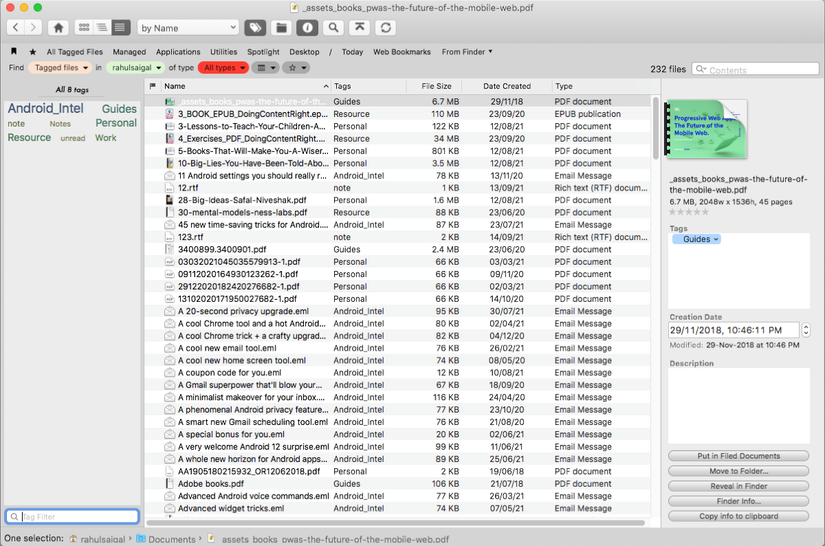Screen dimensions: 825x546
Task: Switch to detailed list view
Action: pos(120,27)
